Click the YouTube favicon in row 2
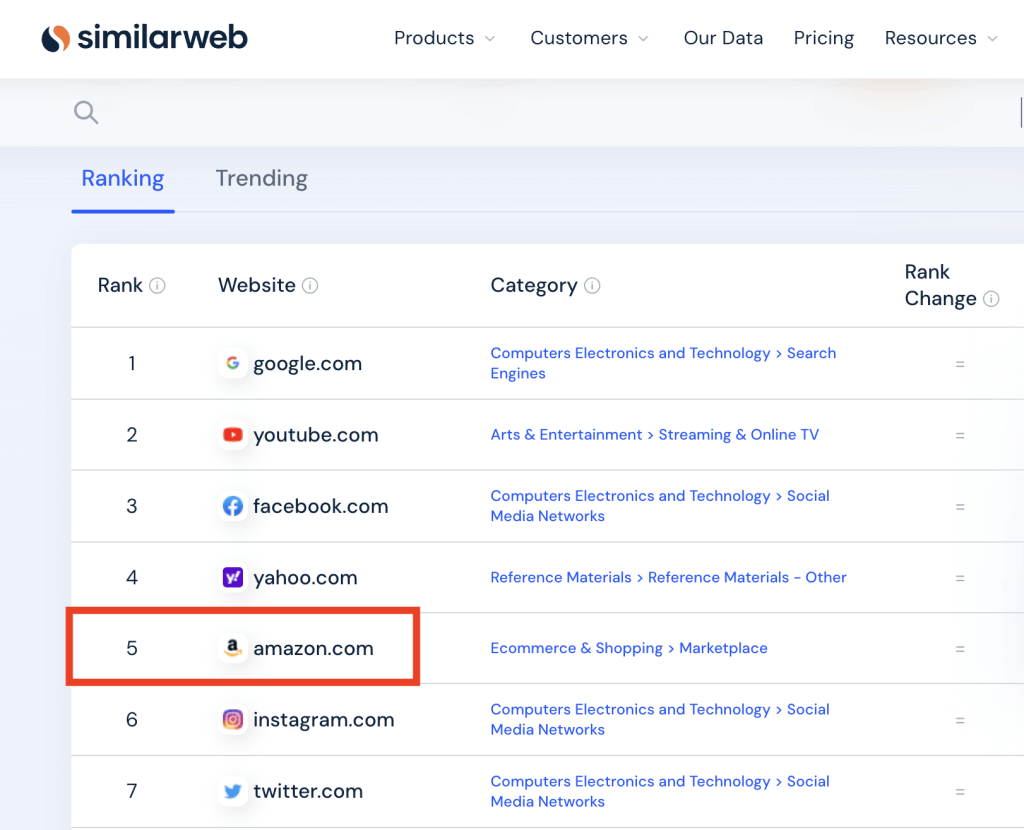1024x830 pixels. pos(232,434)
